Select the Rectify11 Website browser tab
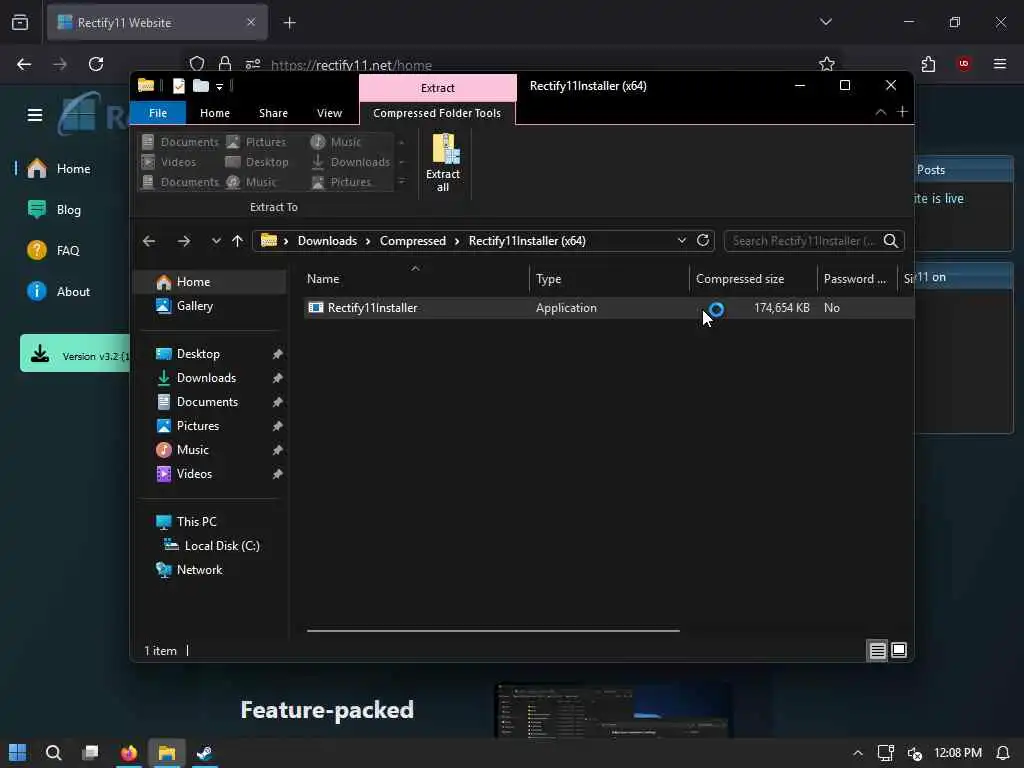The image size is (1024, 768). 157,23
